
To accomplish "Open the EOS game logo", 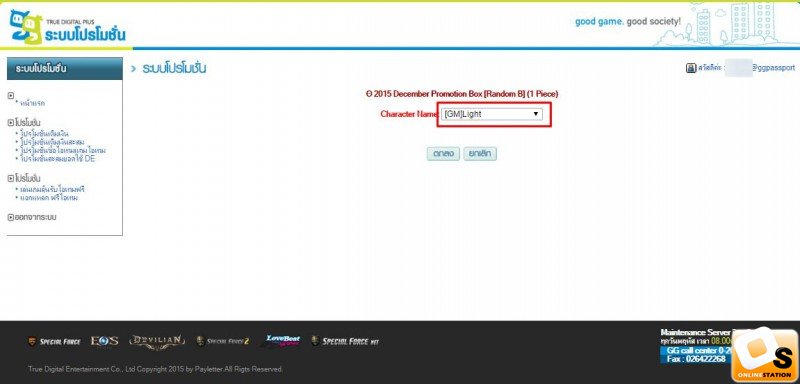I will (x=105, y=341).
